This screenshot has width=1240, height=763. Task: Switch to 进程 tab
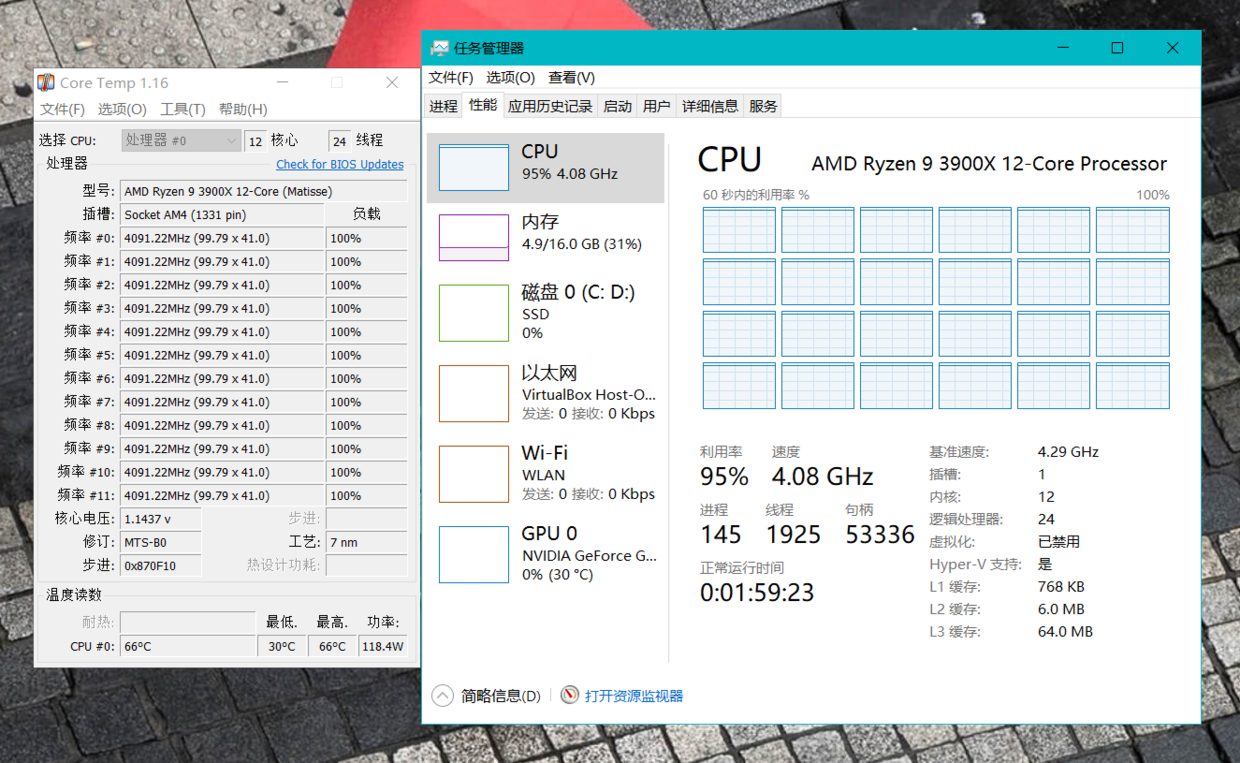click(443, 106)
